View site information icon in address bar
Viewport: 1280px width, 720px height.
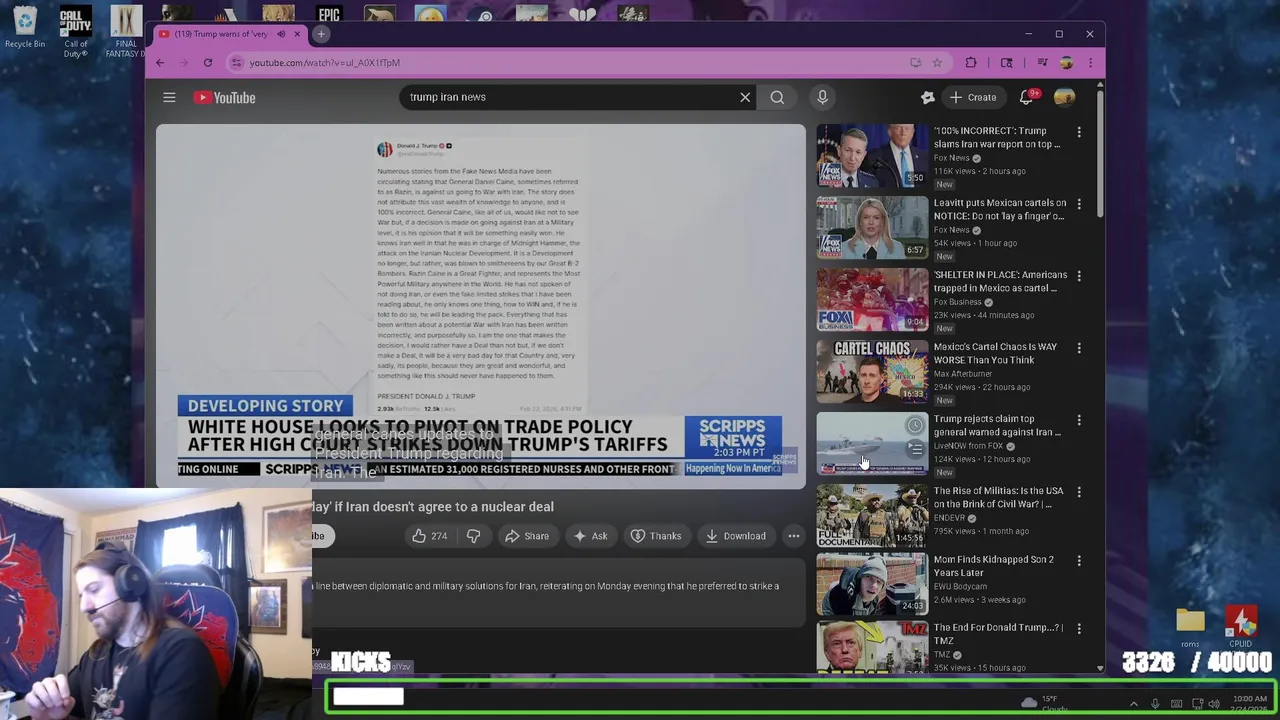tap(237, 62)
